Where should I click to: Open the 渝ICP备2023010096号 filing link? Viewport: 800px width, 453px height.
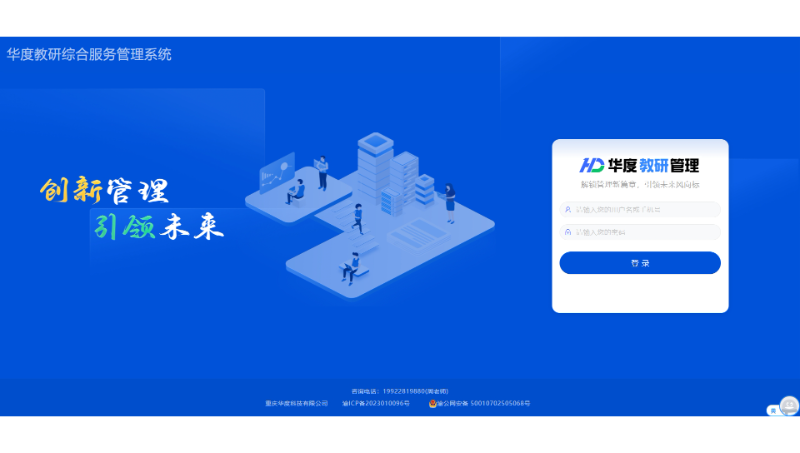coord(376,403)
